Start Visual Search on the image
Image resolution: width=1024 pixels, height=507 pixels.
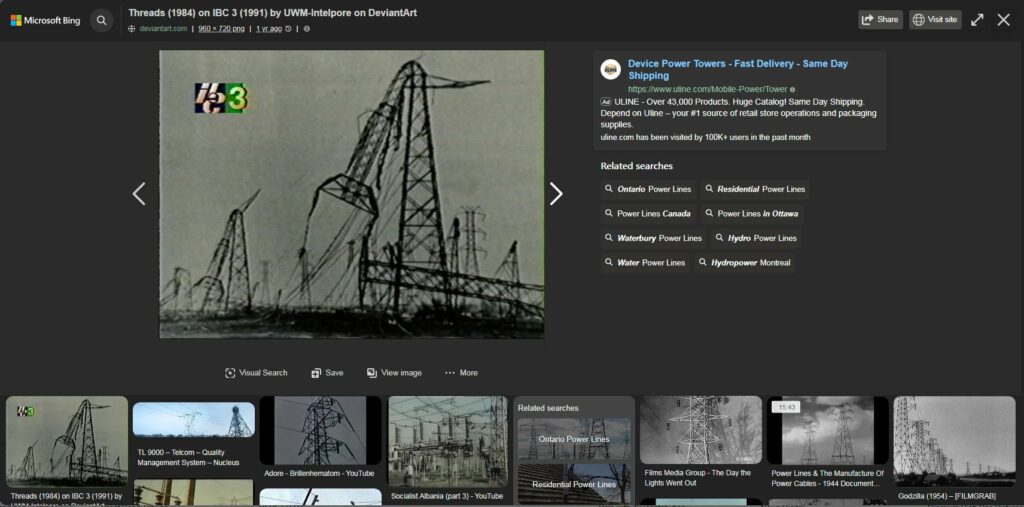pos(256,373)
